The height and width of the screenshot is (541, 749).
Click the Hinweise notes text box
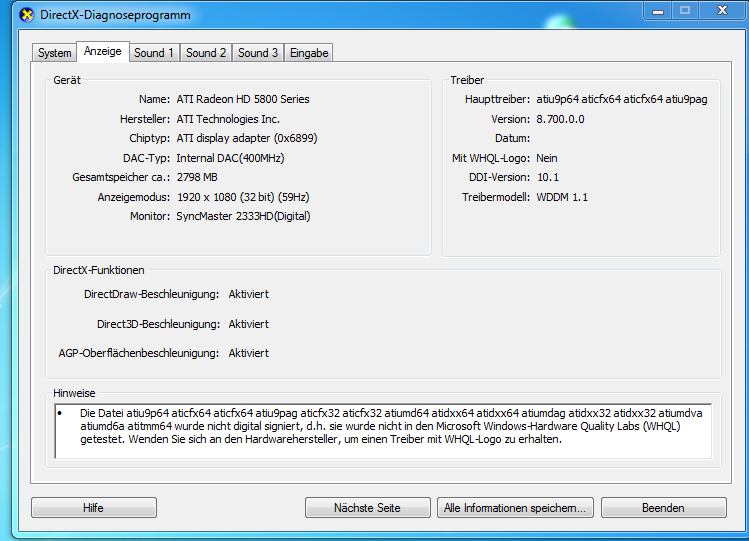click(383, 431)
